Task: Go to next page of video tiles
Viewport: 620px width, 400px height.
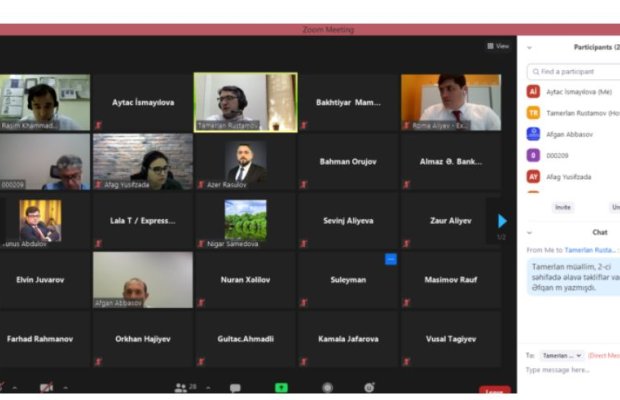Action: click(502, 221)
